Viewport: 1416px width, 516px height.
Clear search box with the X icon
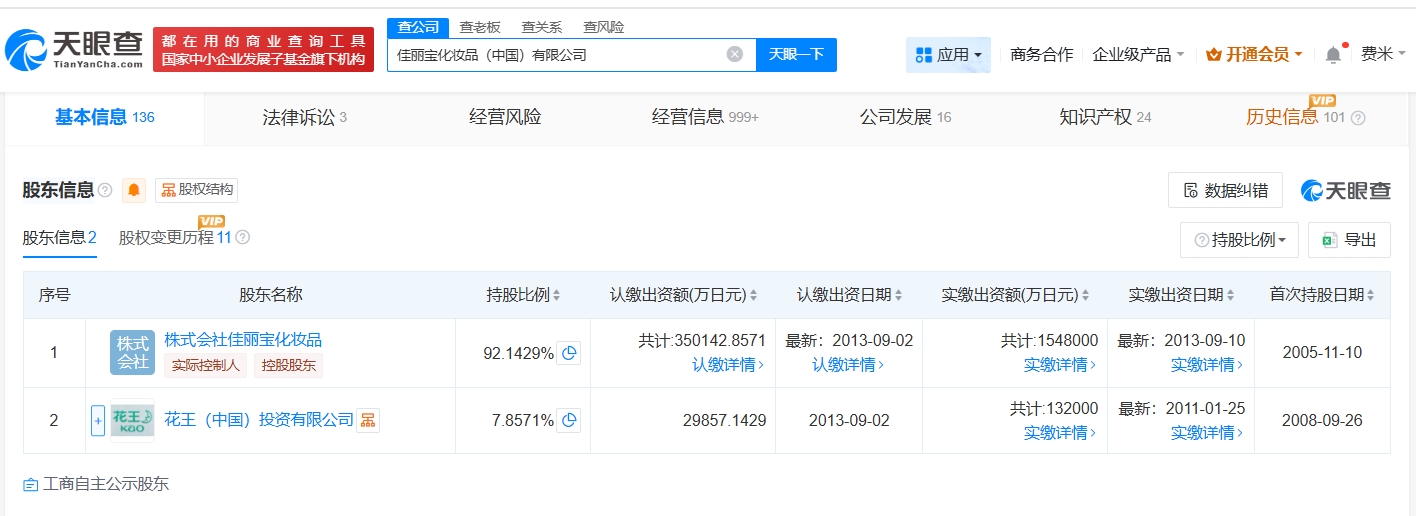(x=735, y=55)
